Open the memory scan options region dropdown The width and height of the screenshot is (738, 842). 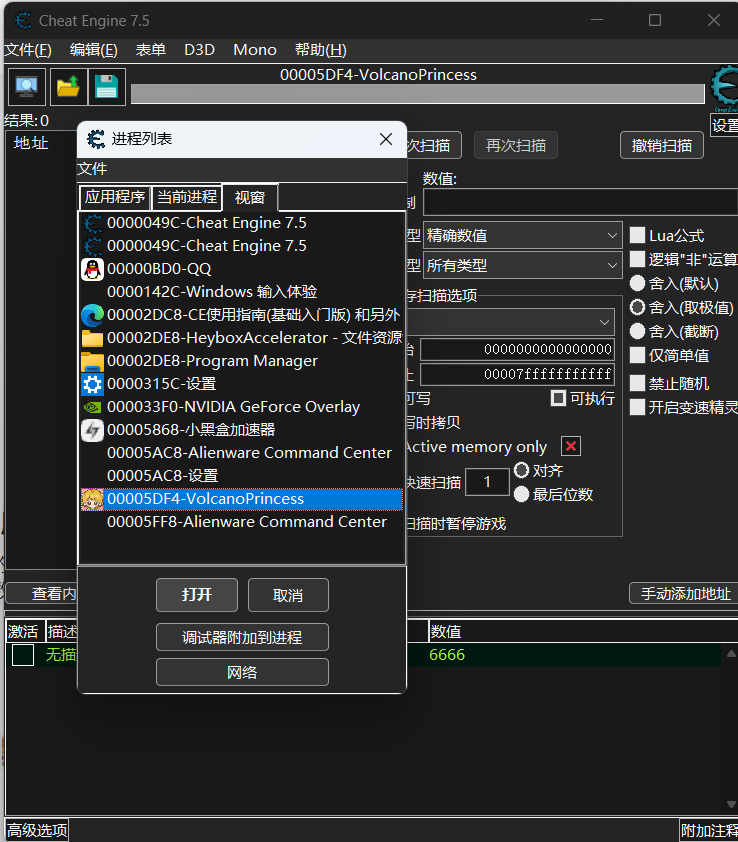pos(511,322)
